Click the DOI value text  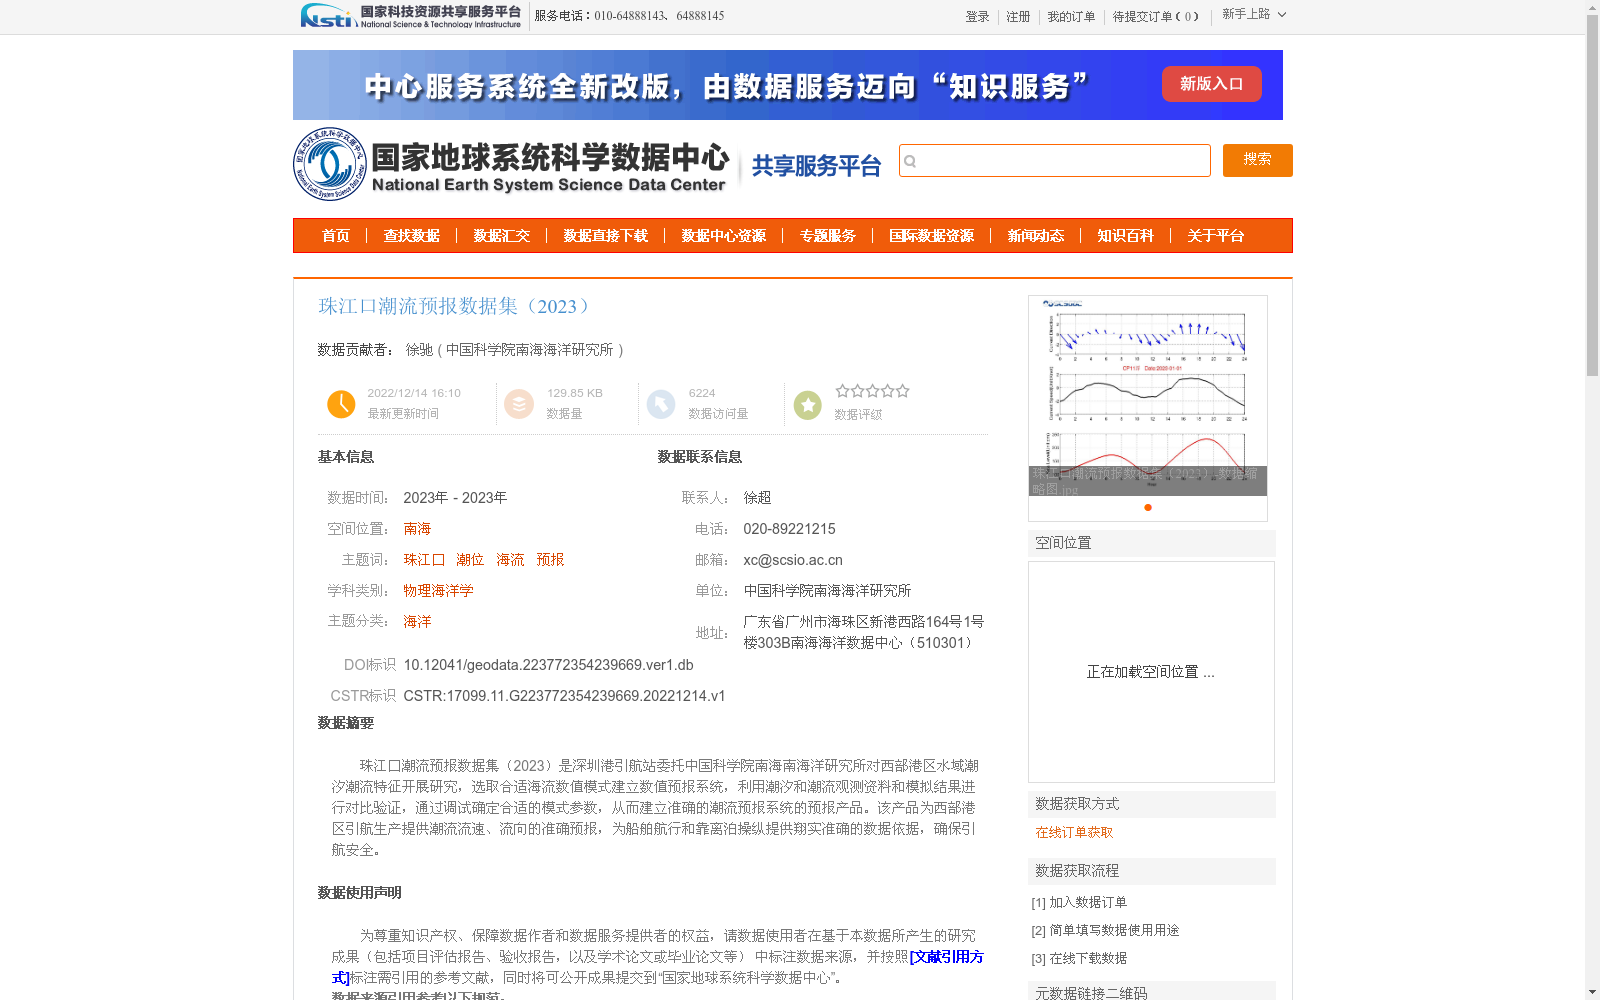(x=548, y=665)
